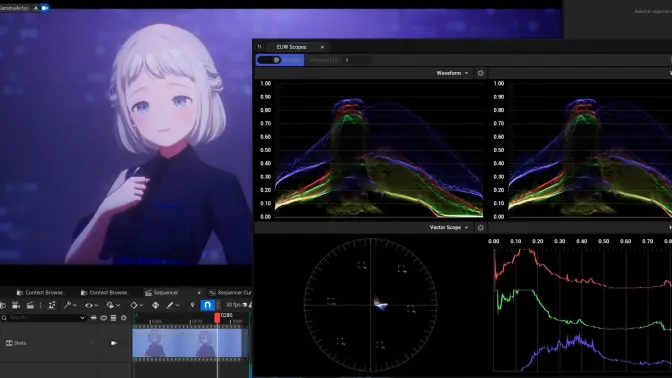Close the EUW Scopes tab

(x=322, y=47)
